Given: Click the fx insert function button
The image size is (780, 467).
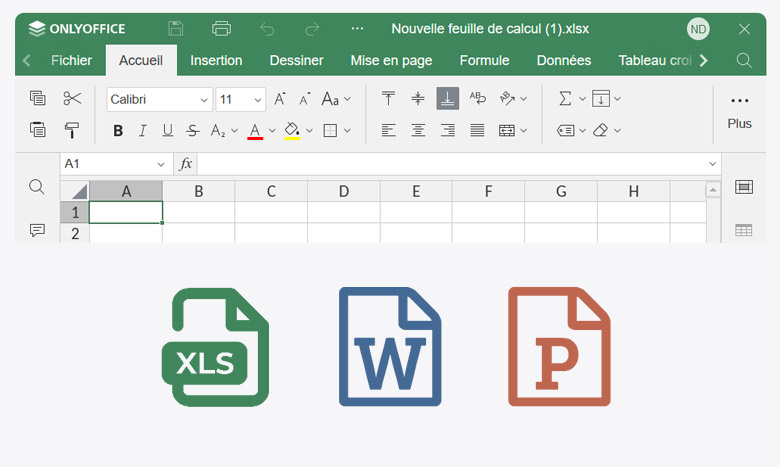Looking at the screenshot, I should point(186,164).
